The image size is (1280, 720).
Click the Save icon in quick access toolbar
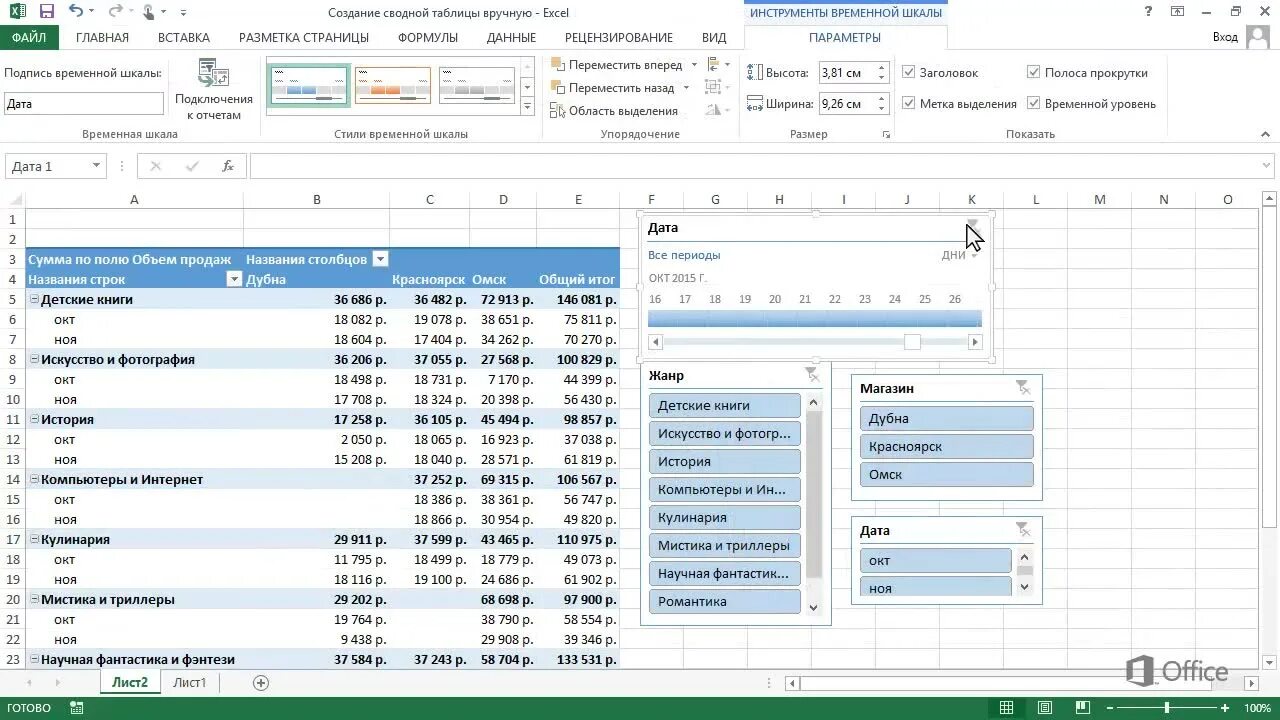tap(46, 12)
